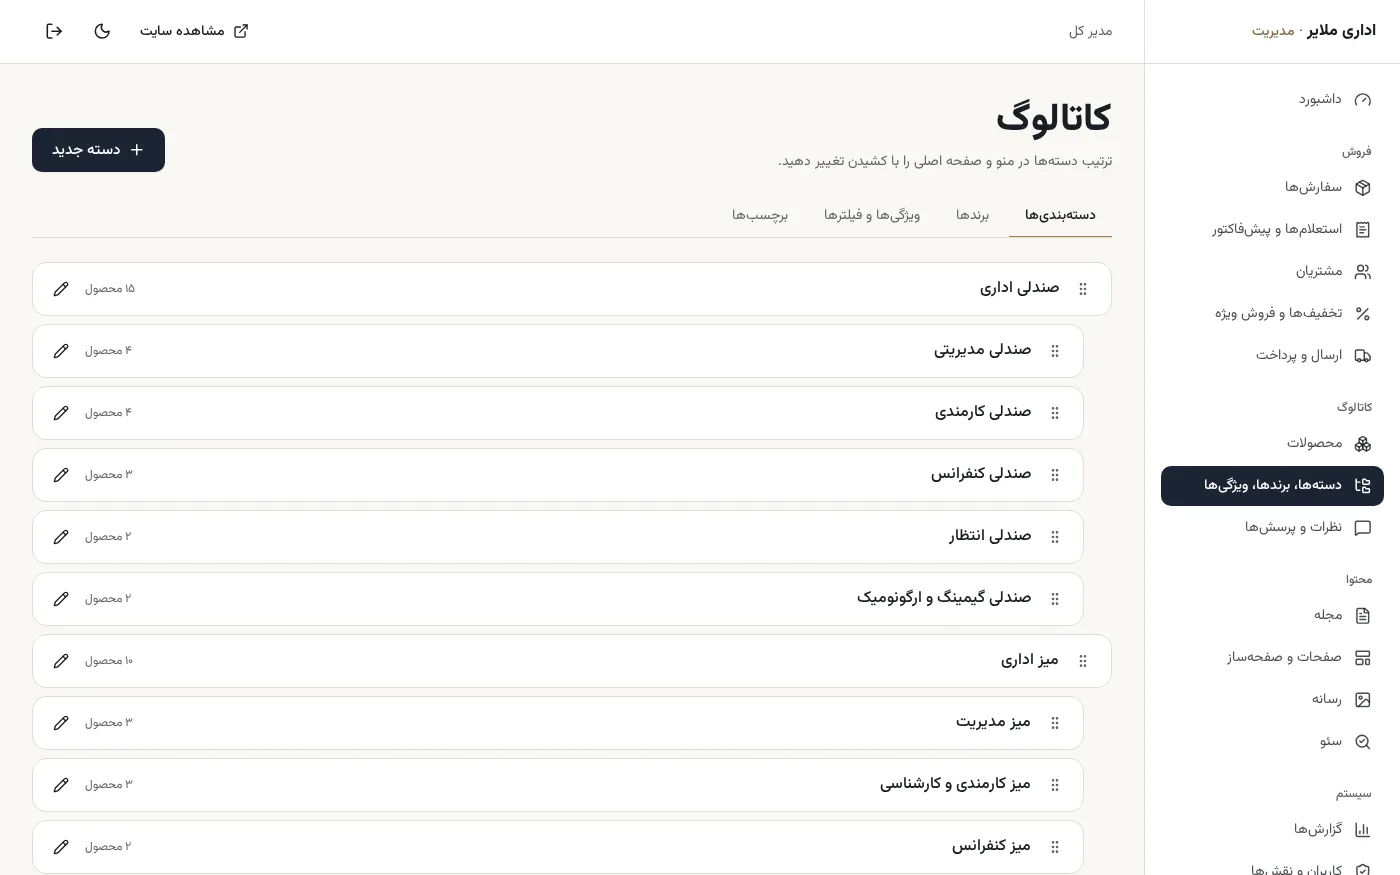Click the صندلی کنفرانس category name
This screenshot has width=1400, height=875.
tap(981, 474)
